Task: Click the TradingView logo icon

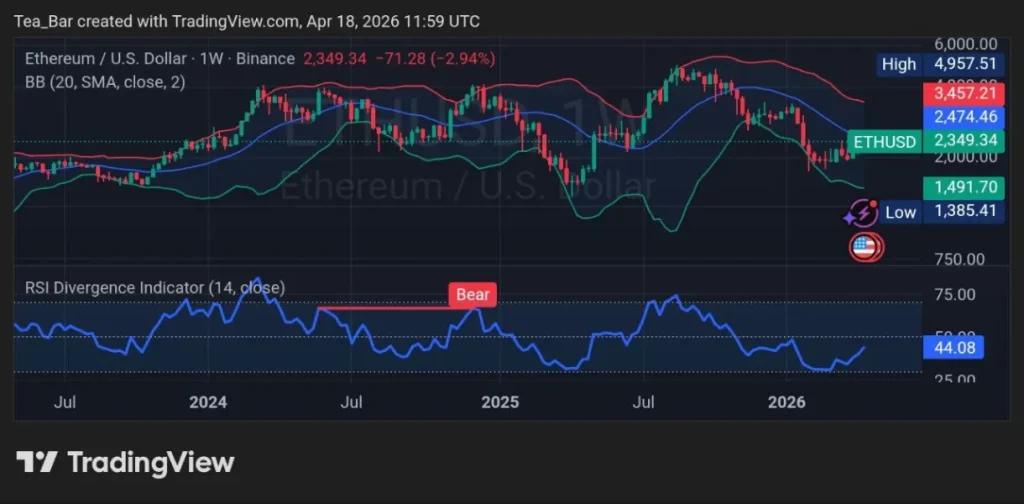Action: tap(36, 462)
